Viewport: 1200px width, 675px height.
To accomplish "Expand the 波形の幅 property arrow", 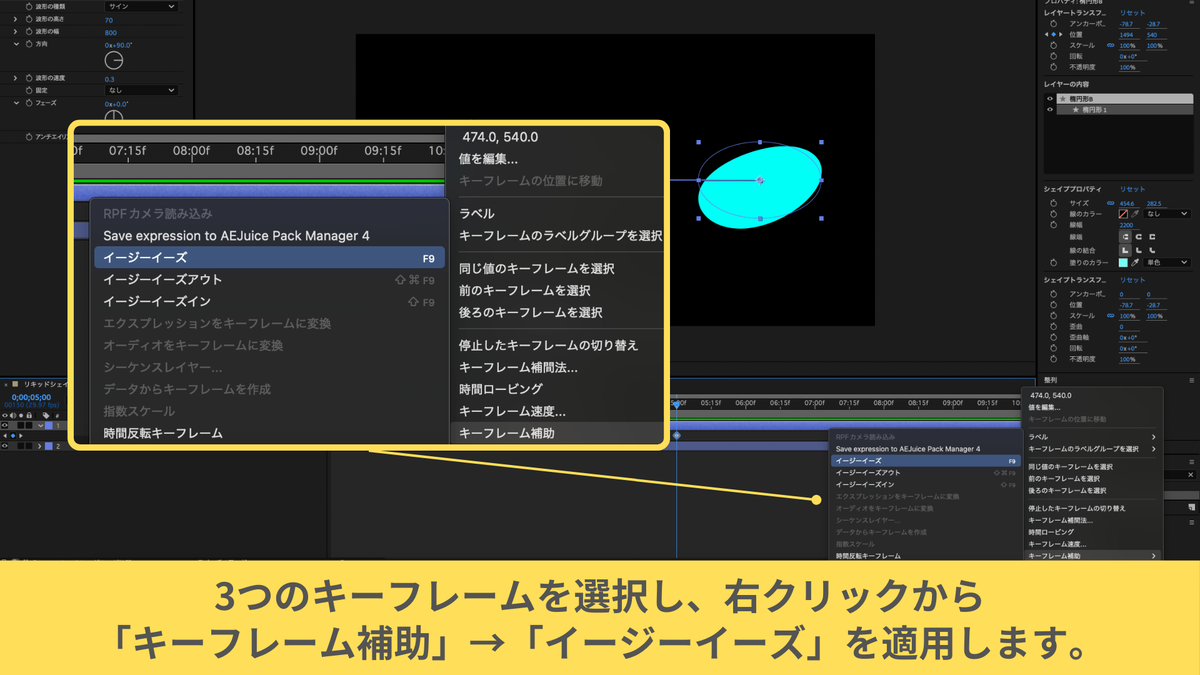I will pos(15,32).
